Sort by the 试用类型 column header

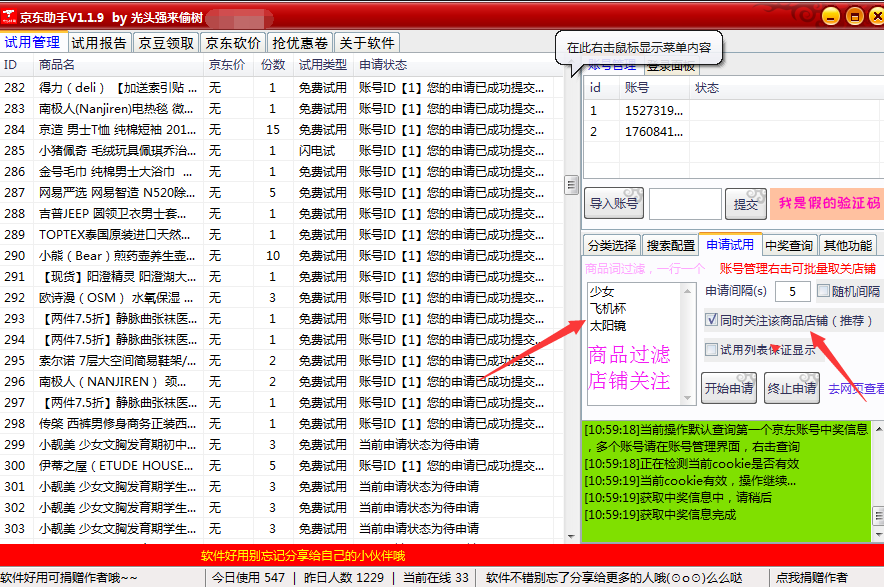pos(324,65)
